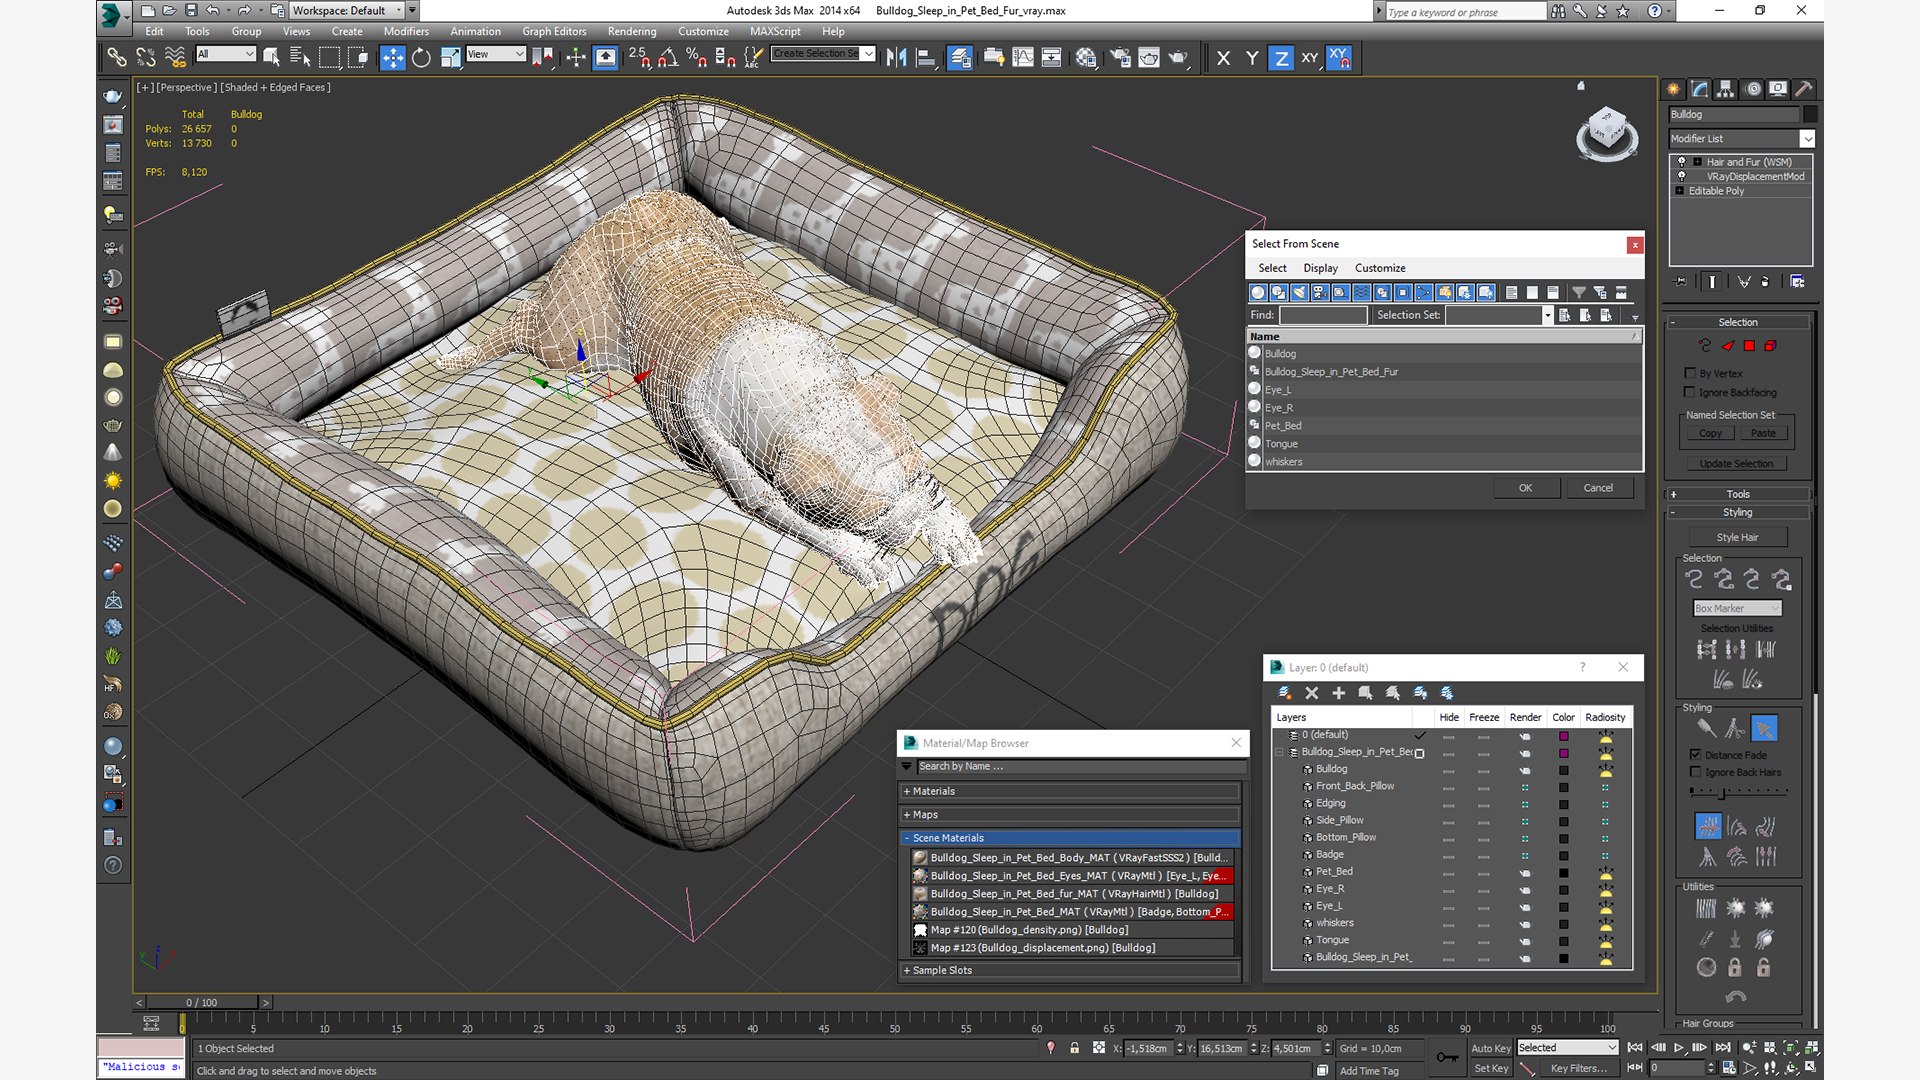Open the Align tool icon

[926, 58]
